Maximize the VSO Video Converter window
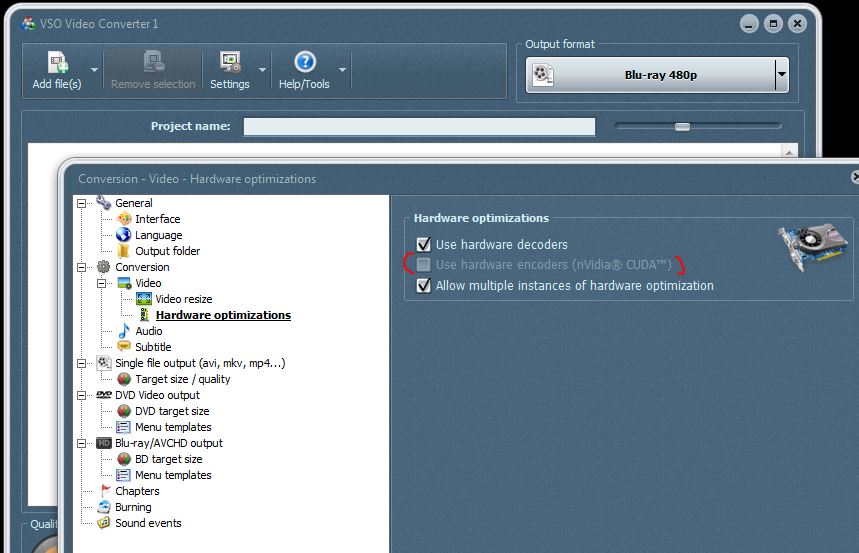This screenshot has width=859, height=553. pos(774,24)
